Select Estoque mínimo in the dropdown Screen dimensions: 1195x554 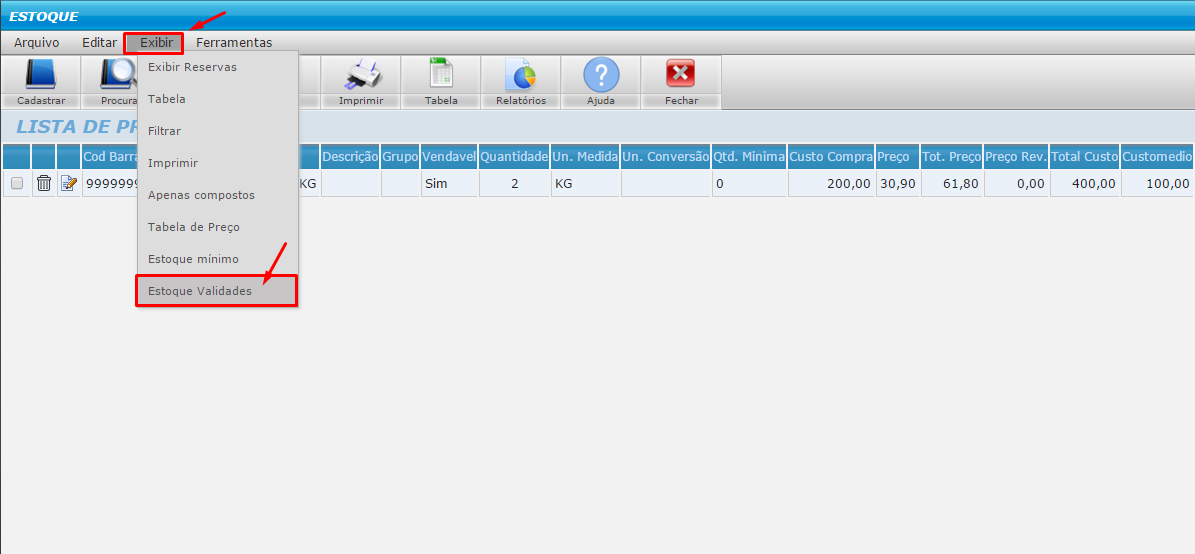click(193, 259)
